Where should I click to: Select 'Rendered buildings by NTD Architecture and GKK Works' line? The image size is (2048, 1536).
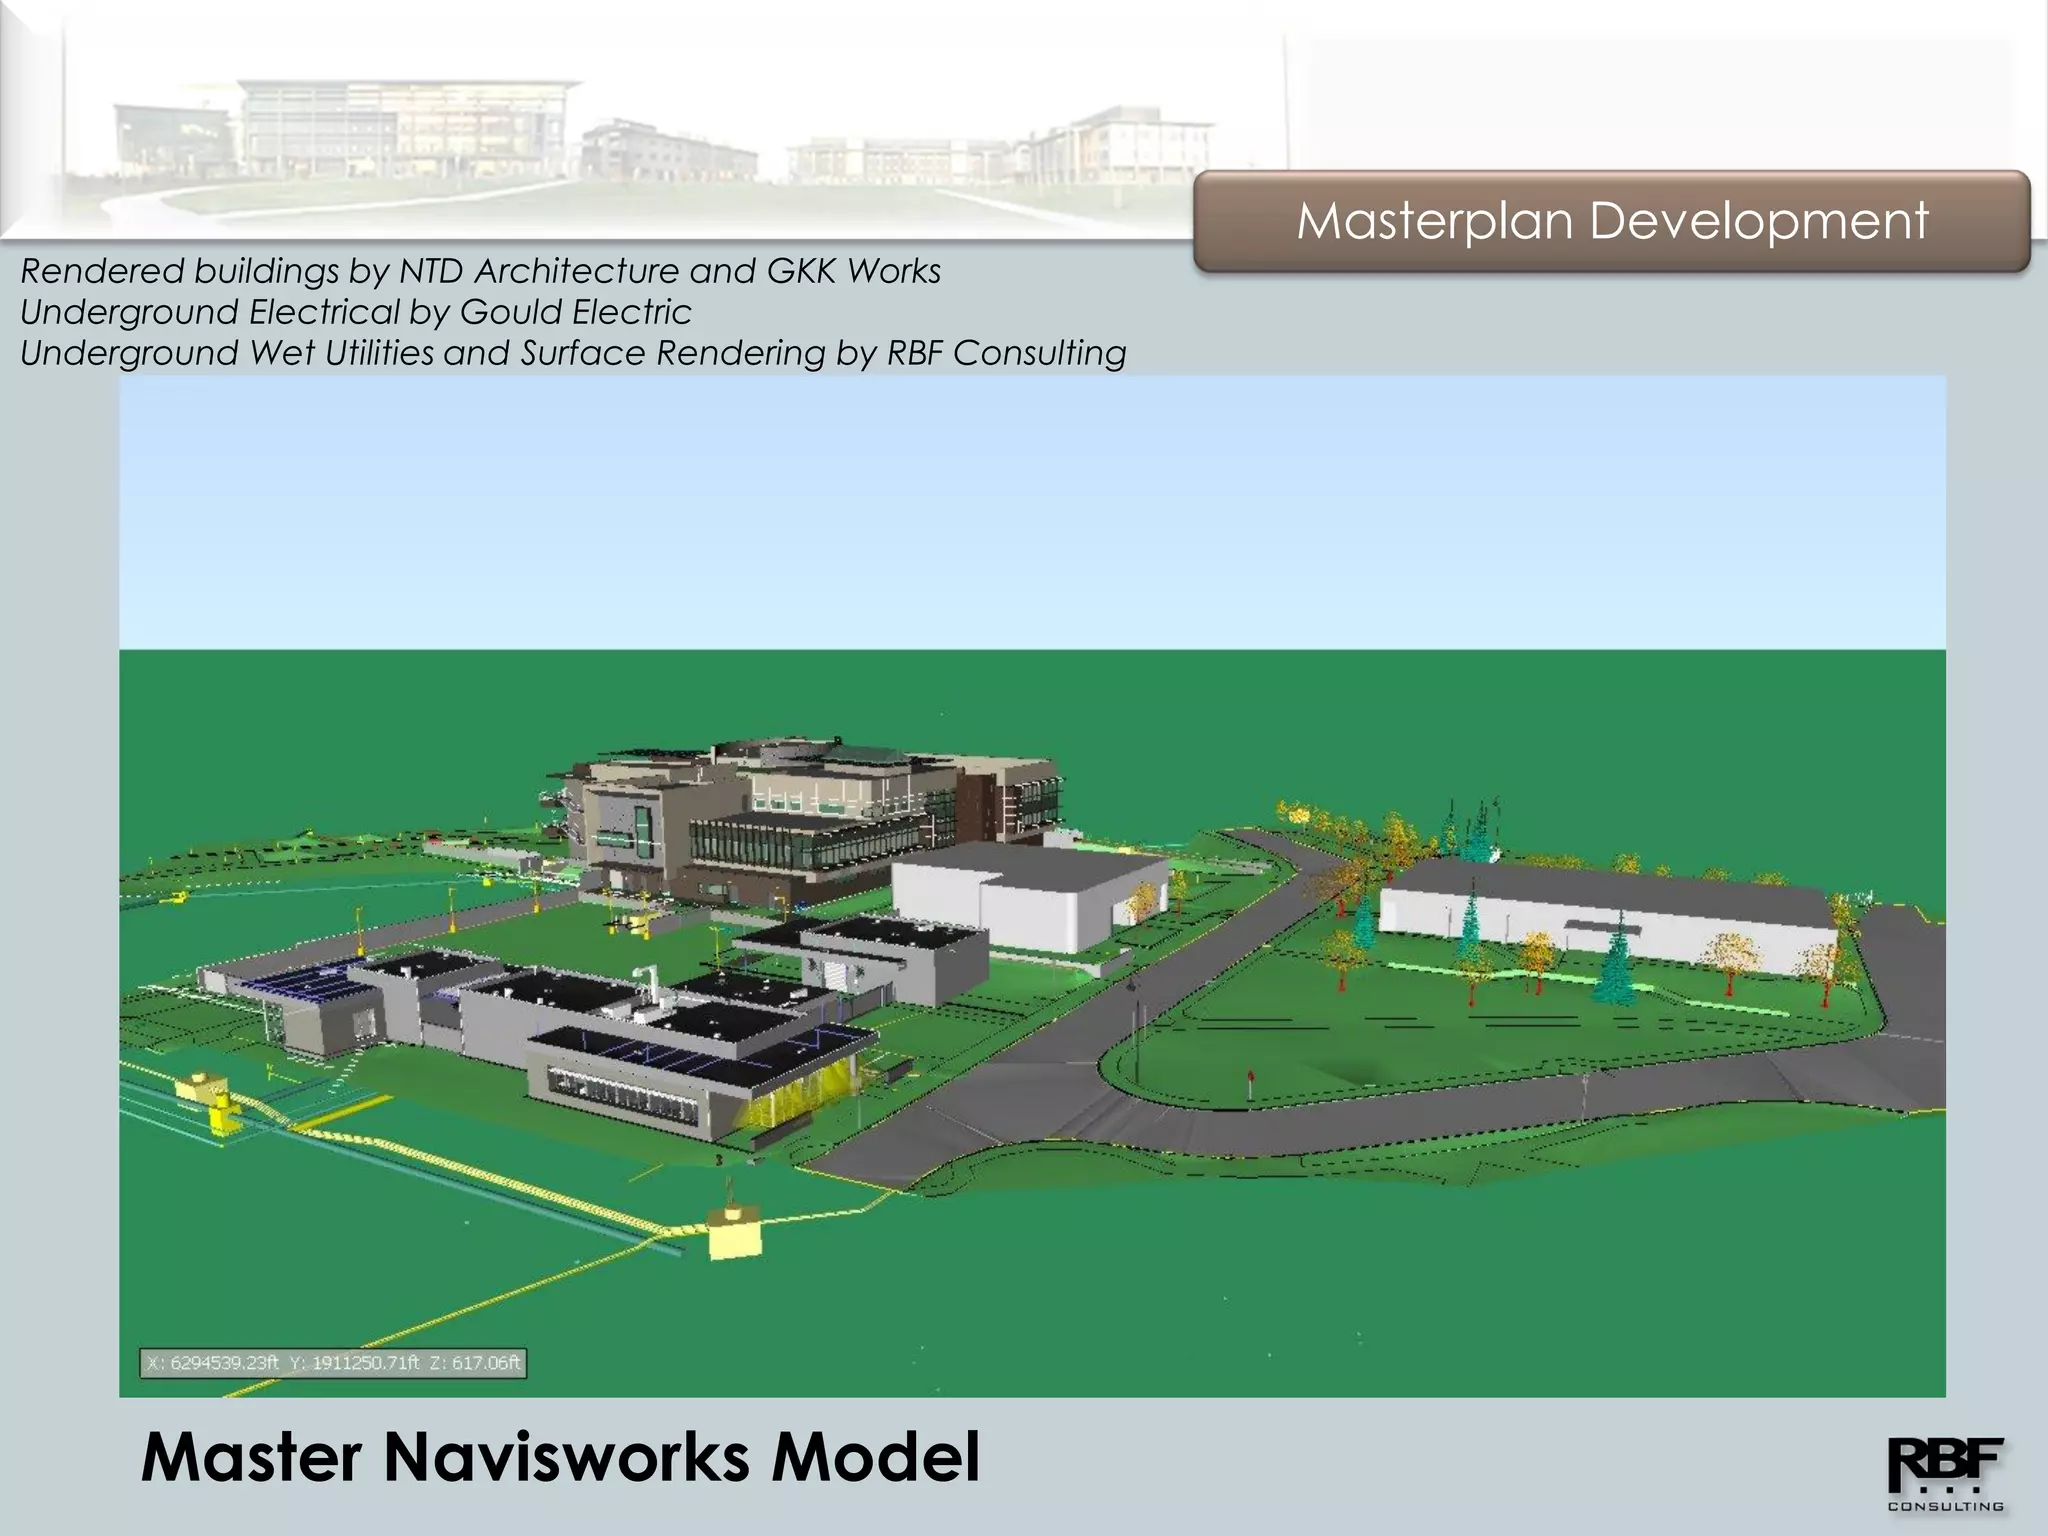(x=481, y=271)
